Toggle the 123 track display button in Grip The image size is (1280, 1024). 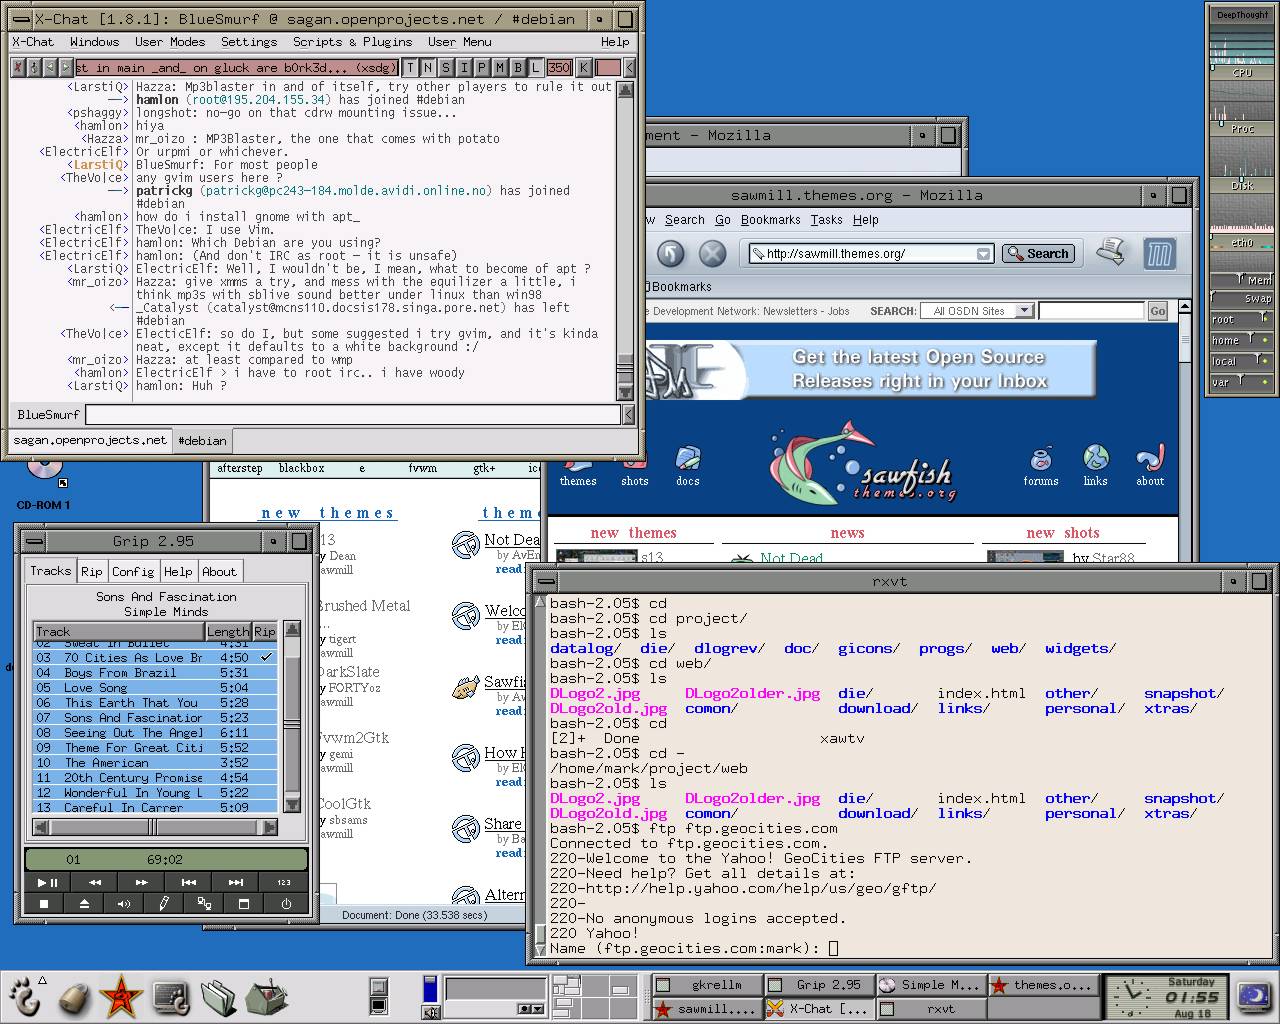coord(284,882)
